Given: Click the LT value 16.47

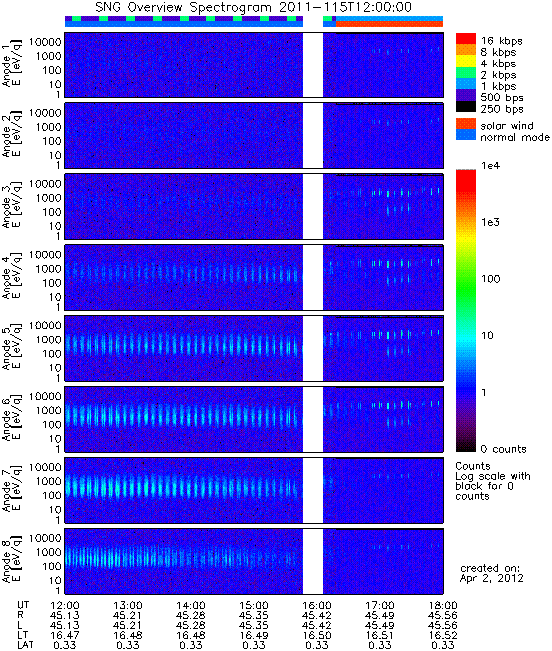Looking at the screenshot, I should click(x=65, y=635).
